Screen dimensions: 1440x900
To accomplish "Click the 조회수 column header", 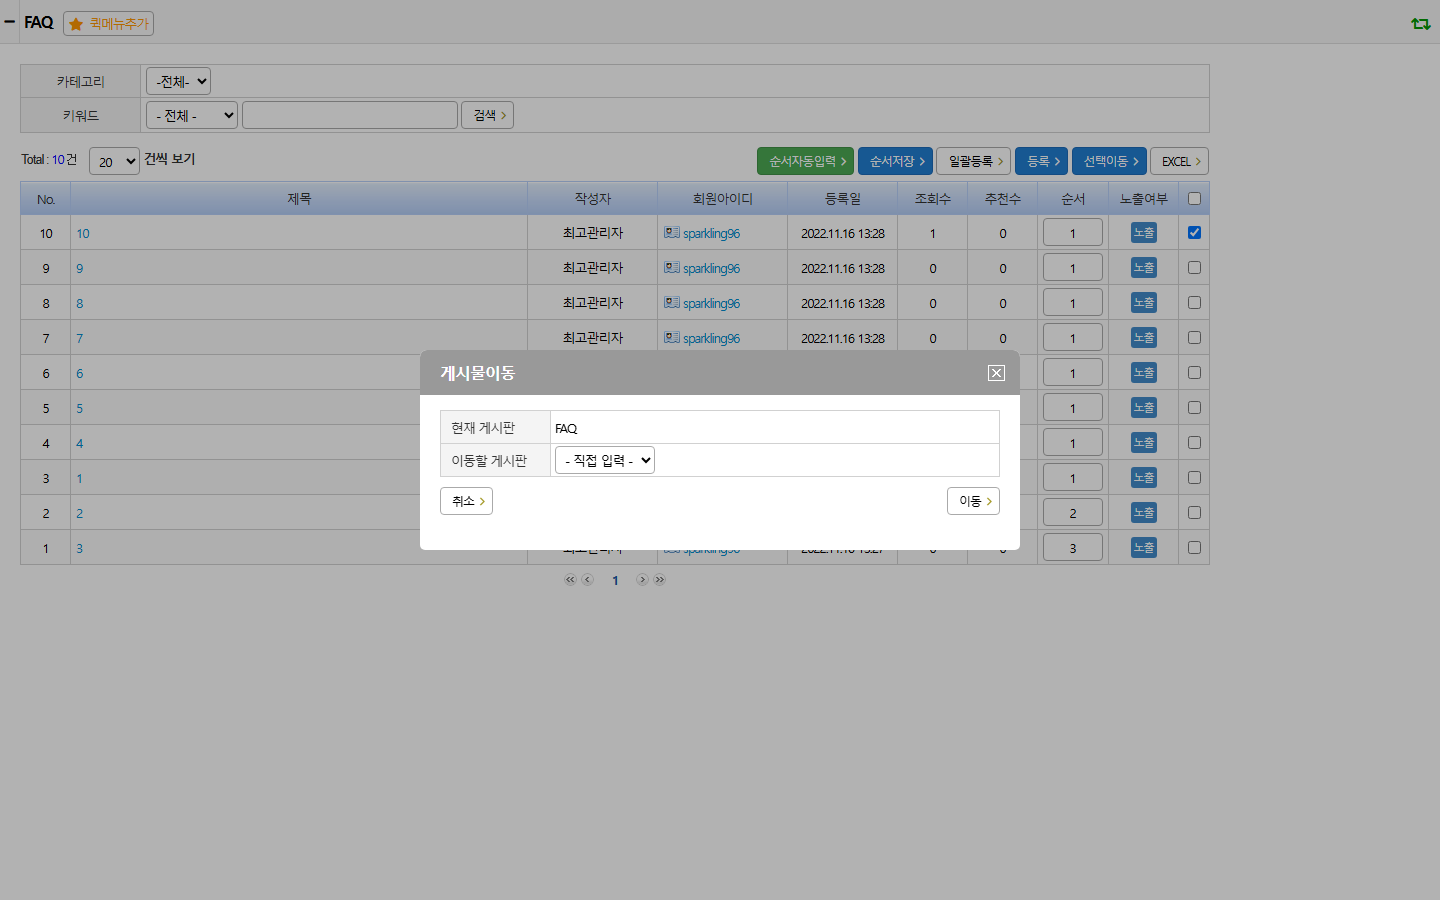I will [932, 199].
